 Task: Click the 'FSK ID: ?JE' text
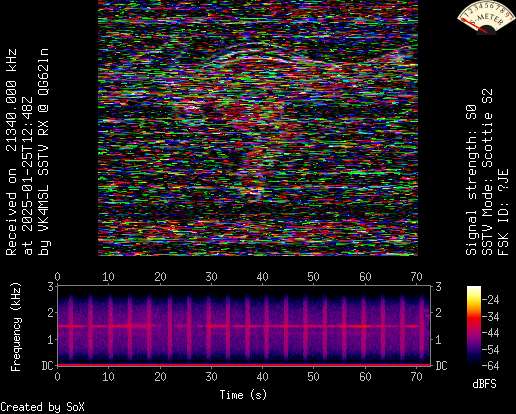[503, 212]
